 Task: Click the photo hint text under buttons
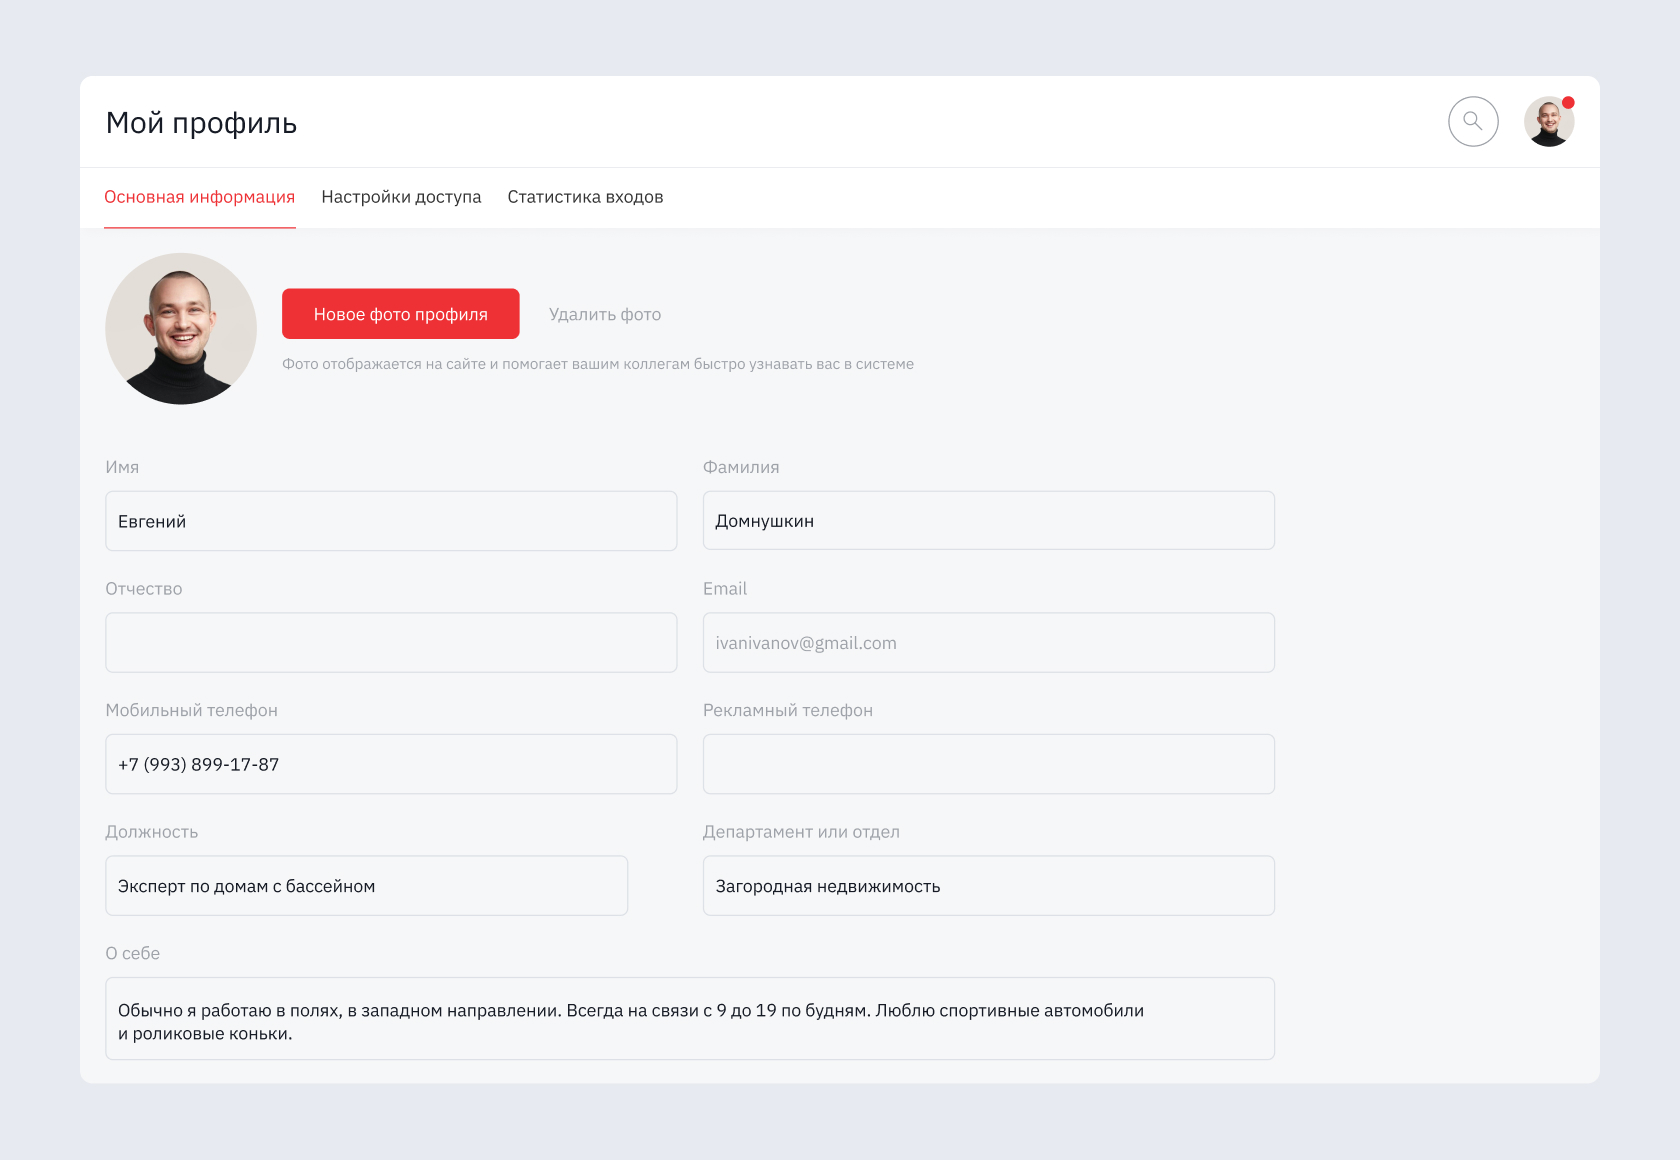(x=597, y=364)
